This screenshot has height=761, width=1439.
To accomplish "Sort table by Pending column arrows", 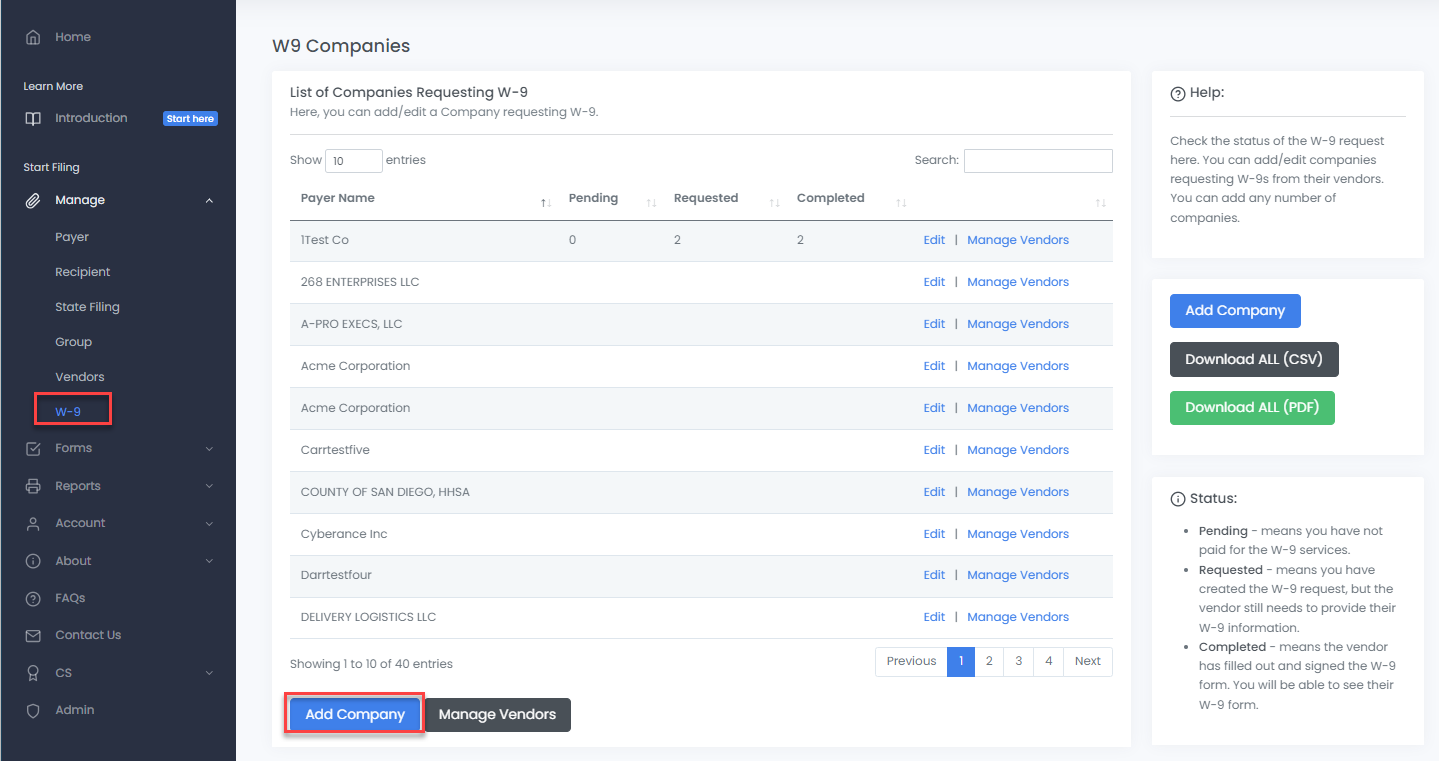I will click(x=651, y=203).
